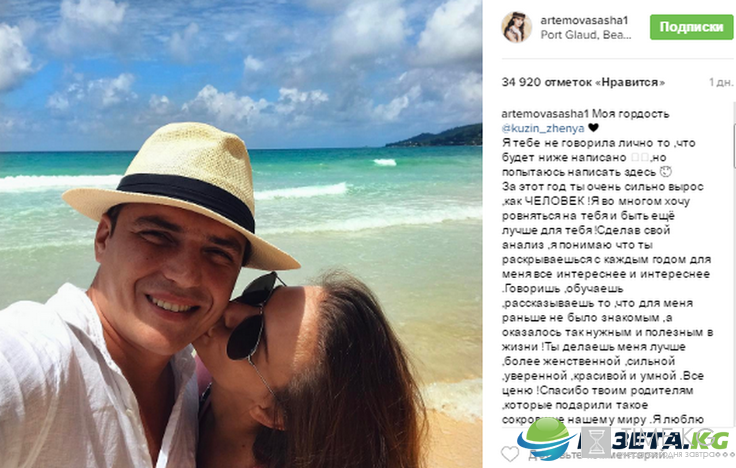Open artemovasasha1 username in post header
Image resolution: width=736 pixels, height=468 pixels.
coord(584,20)
